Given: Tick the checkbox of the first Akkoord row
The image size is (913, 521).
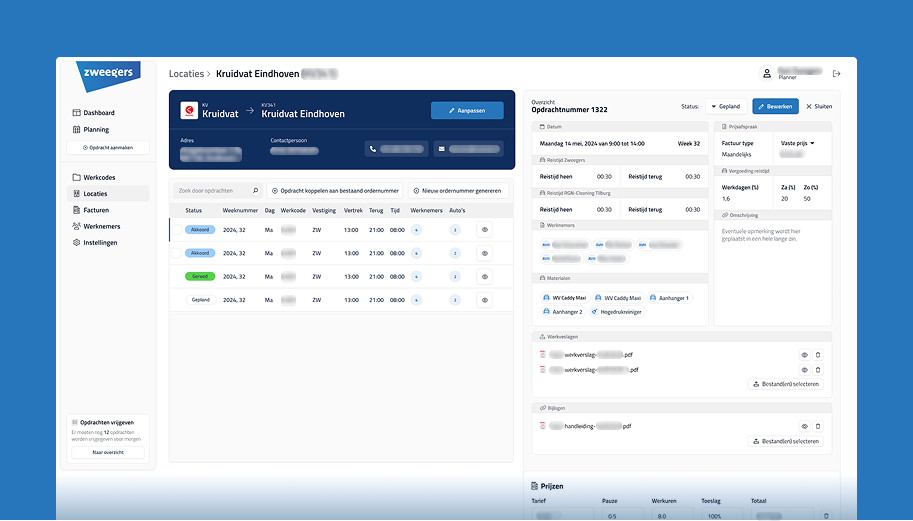Looking at the screenshot, I should pos(176,229).
